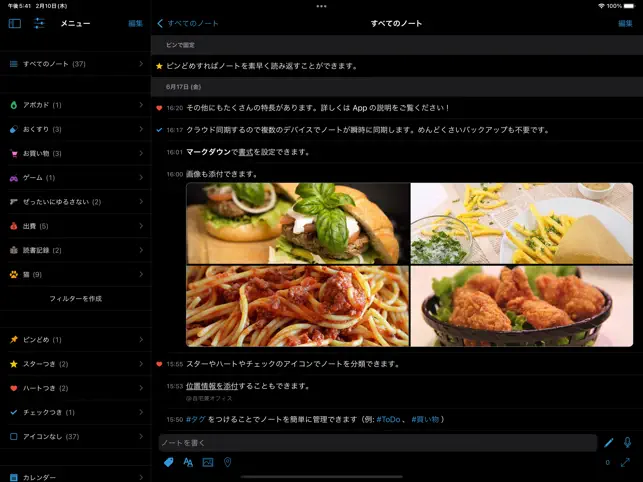Open text formatting Aa icon
The height and width of the screenshot is (482, 643).
(188, 462)
